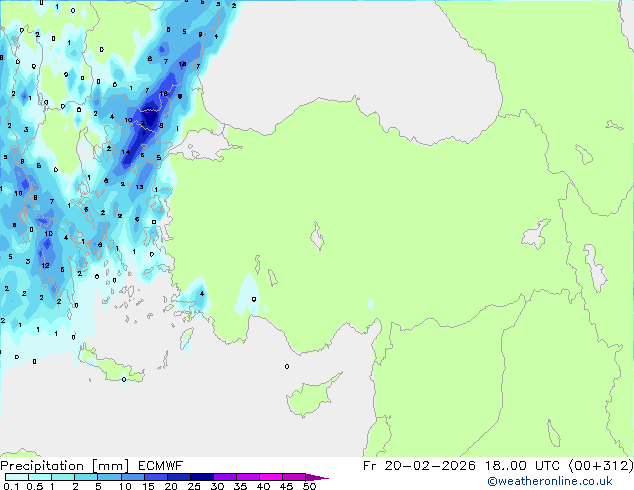Select the 5–10 mm light blue legend swatch
Image resolution: width=634 pixels, height=490 pixels.
[x=109, y=477]
